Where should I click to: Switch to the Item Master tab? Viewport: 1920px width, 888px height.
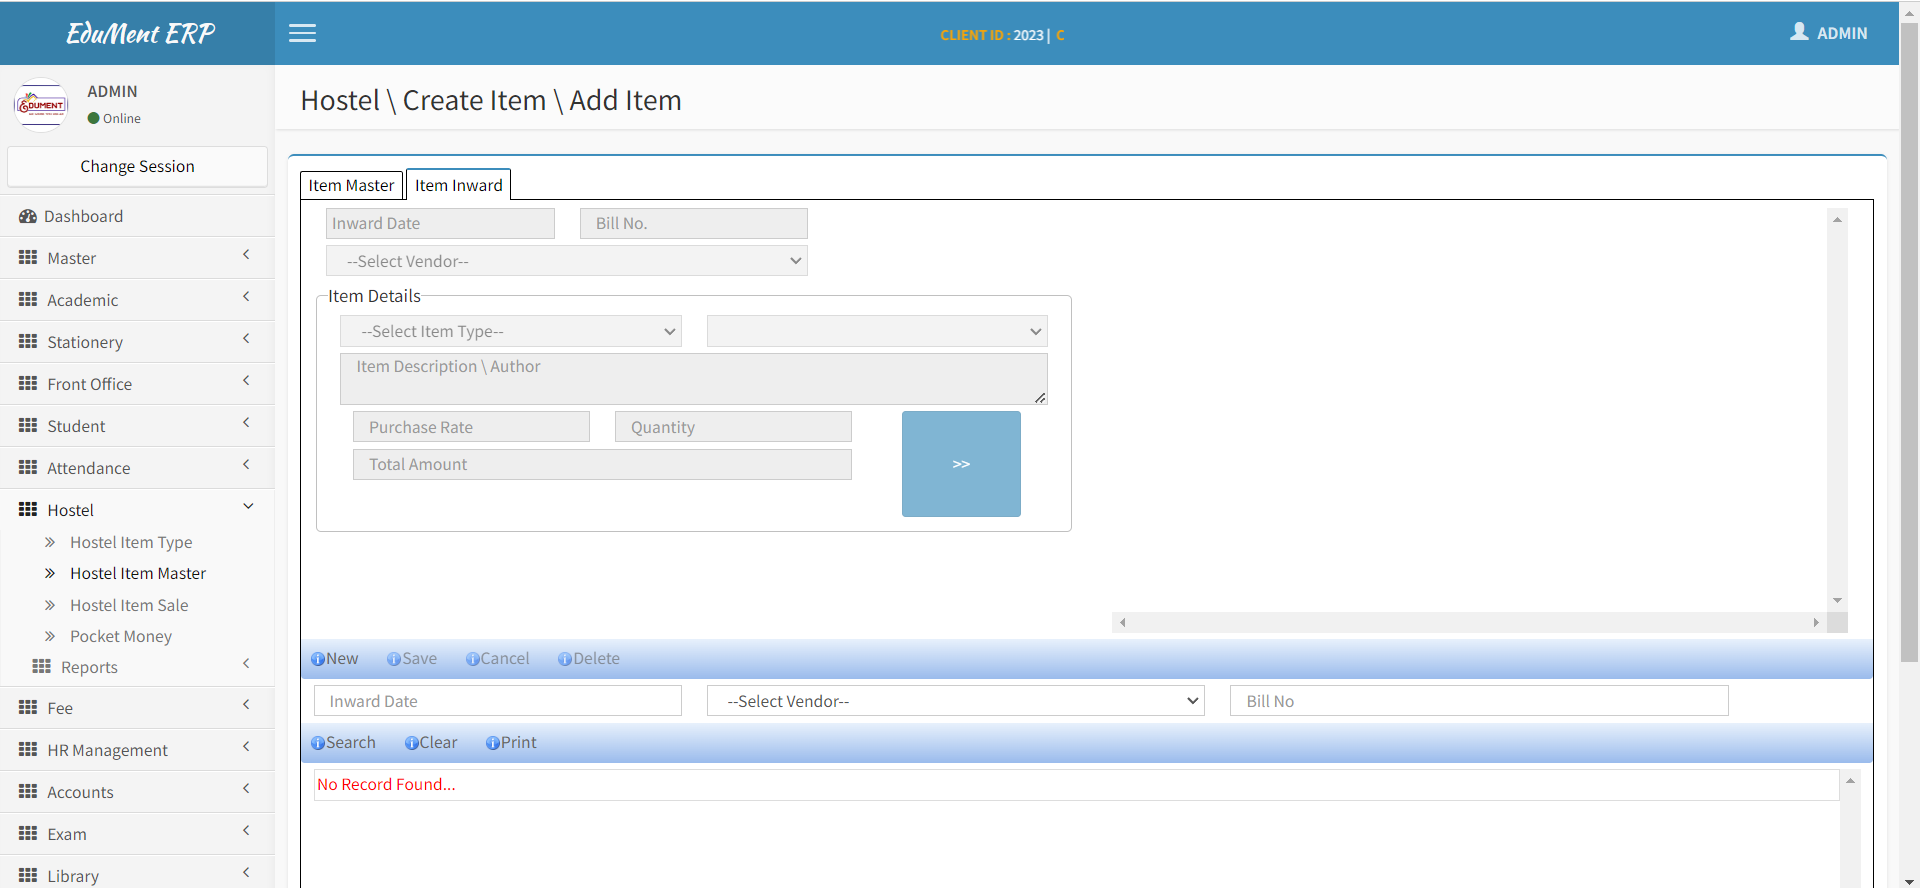pyautogui.click(x=351, y=185)
